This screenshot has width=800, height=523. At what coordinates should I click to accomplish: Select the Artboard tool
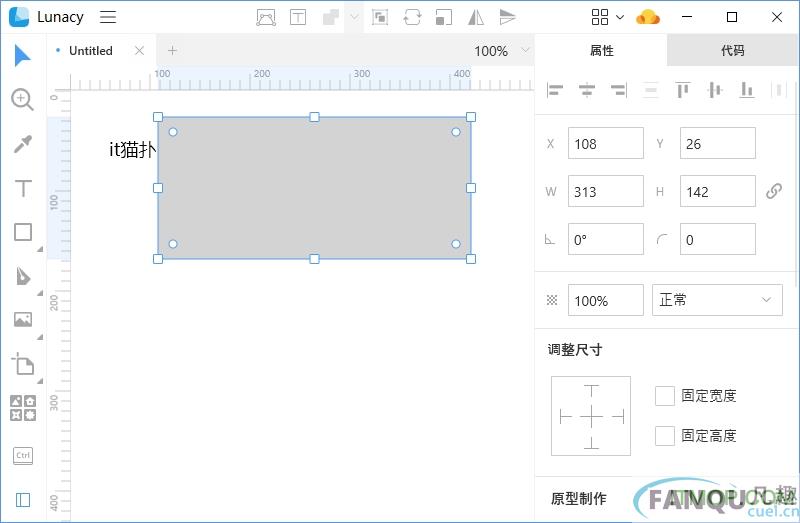coord(23,364)
